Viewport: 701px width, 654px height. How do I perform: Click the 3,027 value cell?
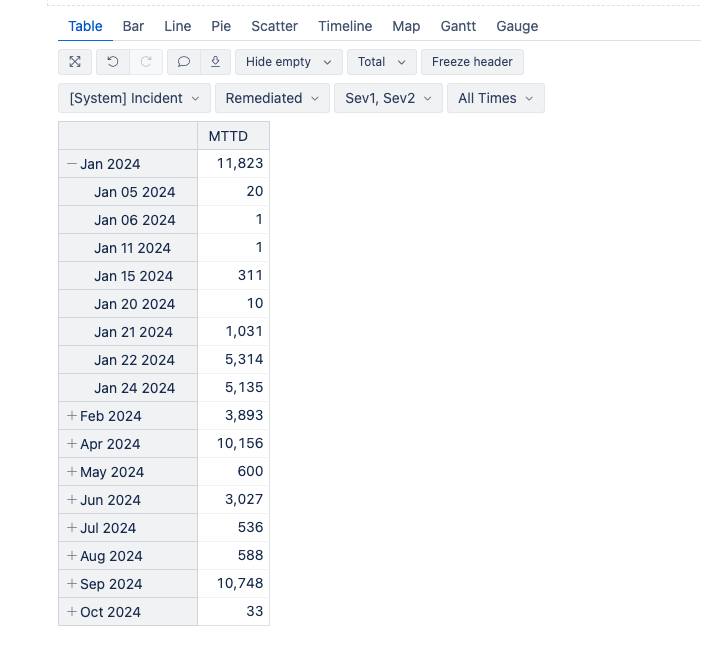click(233, 499)
